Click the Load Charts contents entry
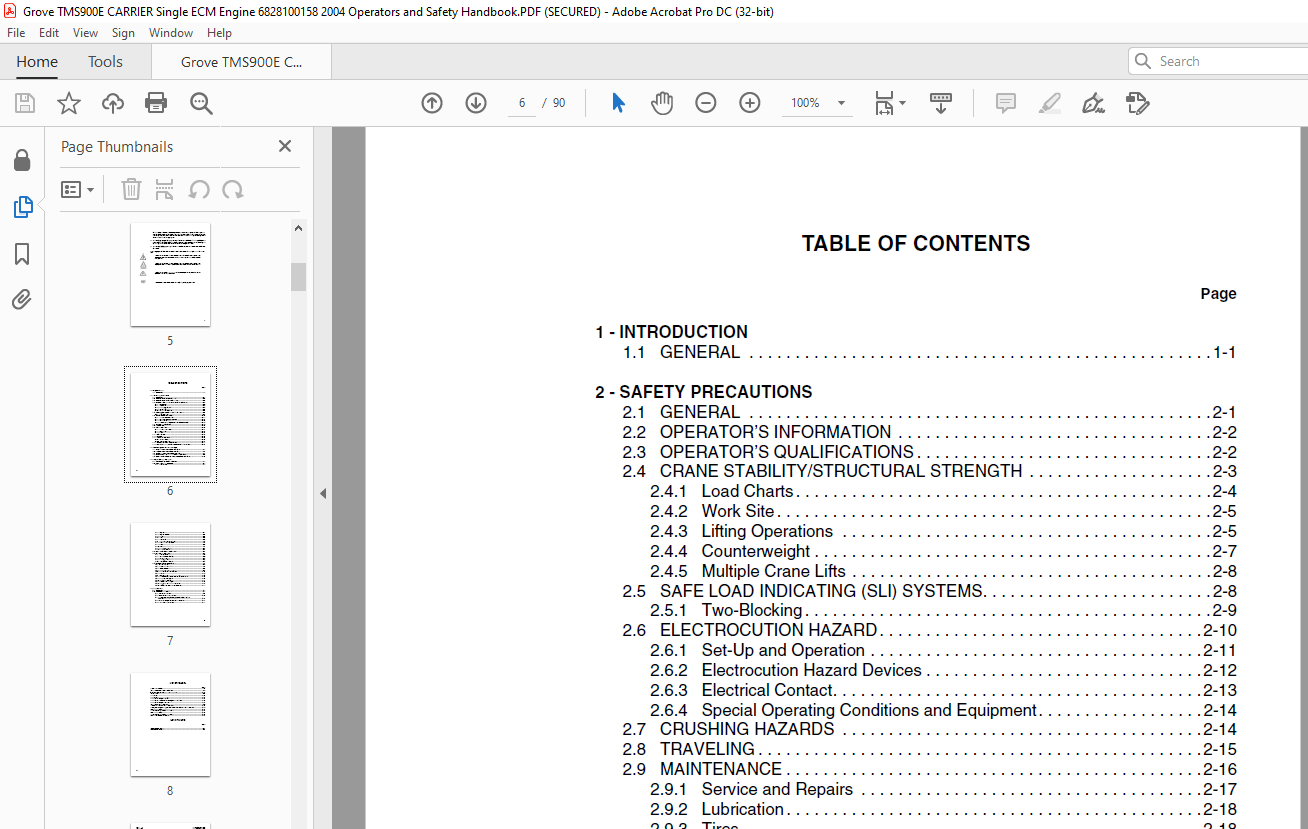The width and height of the screenshot is (1308, 829). coord(943,491)
